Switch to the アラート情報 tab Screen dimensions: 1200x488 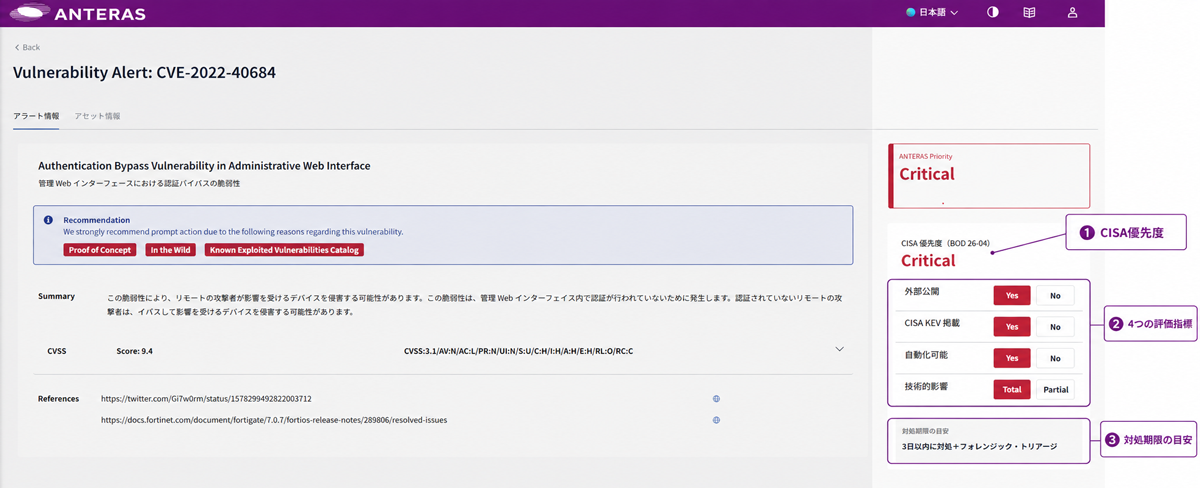tap(36, 116)
